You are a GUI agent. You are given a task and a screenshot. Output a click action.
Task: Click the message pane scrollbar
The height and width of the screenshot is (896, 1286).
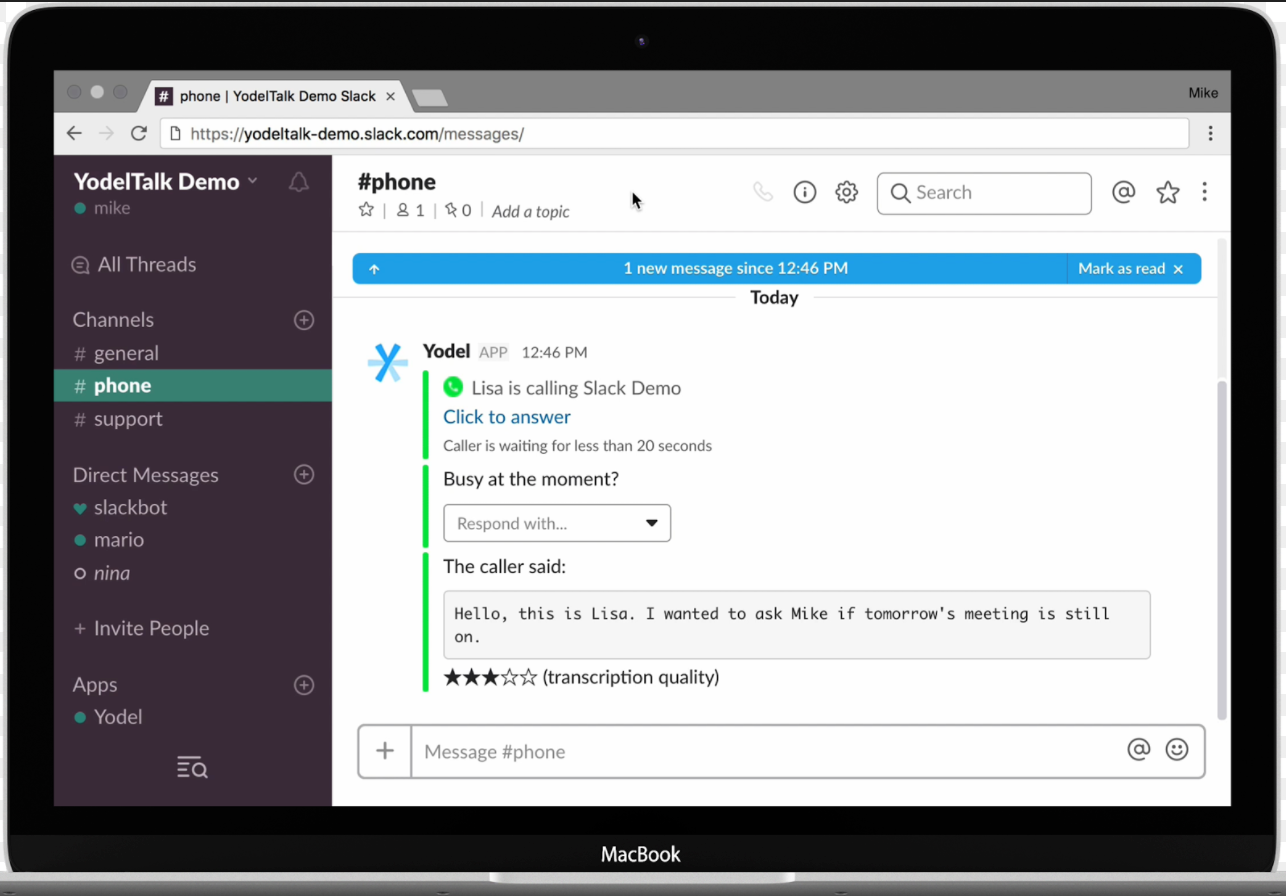(x=1222, y=549)
